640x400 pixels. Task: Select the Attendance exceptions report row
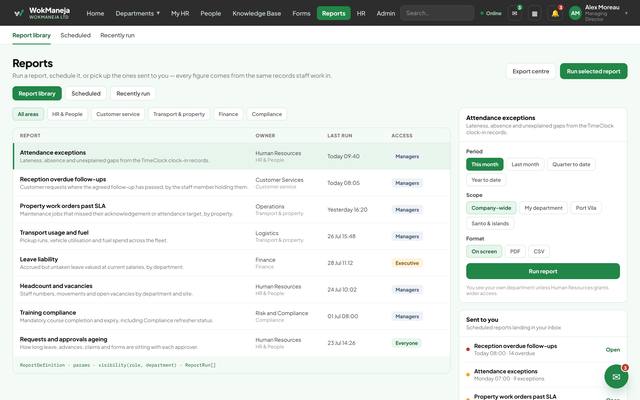(231, 156)
